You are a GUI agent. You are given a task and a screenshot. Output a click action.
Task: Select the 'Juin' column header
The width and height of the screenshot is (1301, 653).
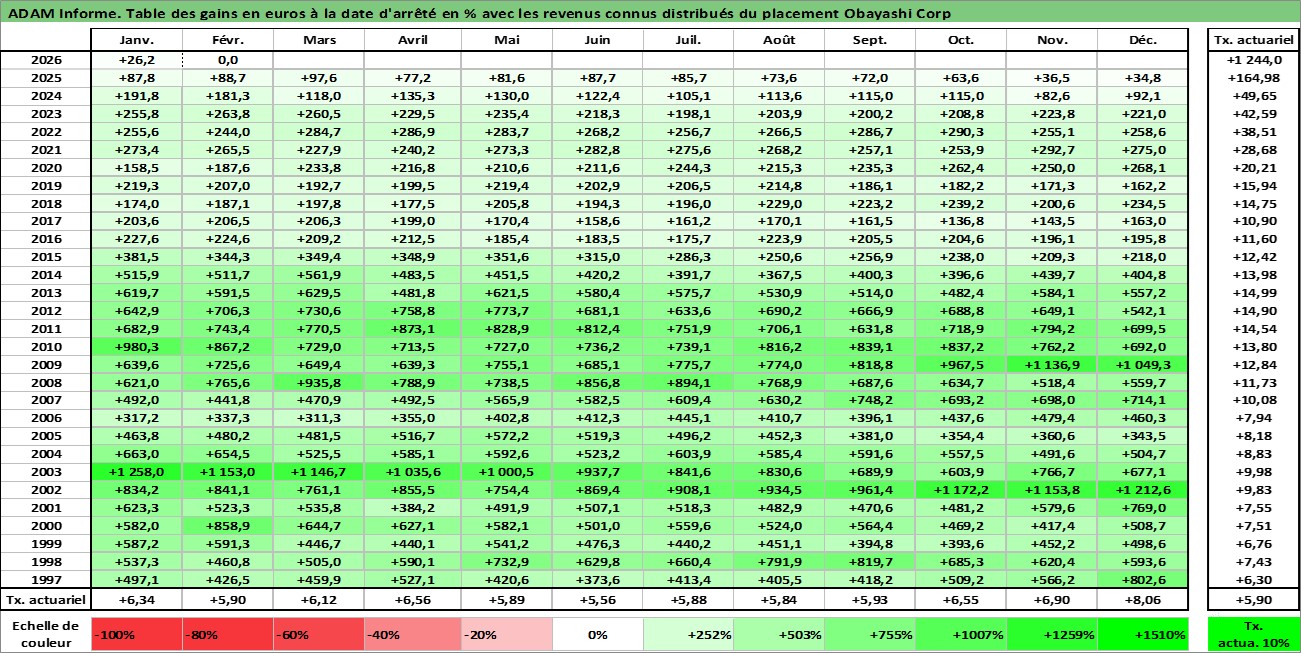pyautogui.click(x=597, y=40)
